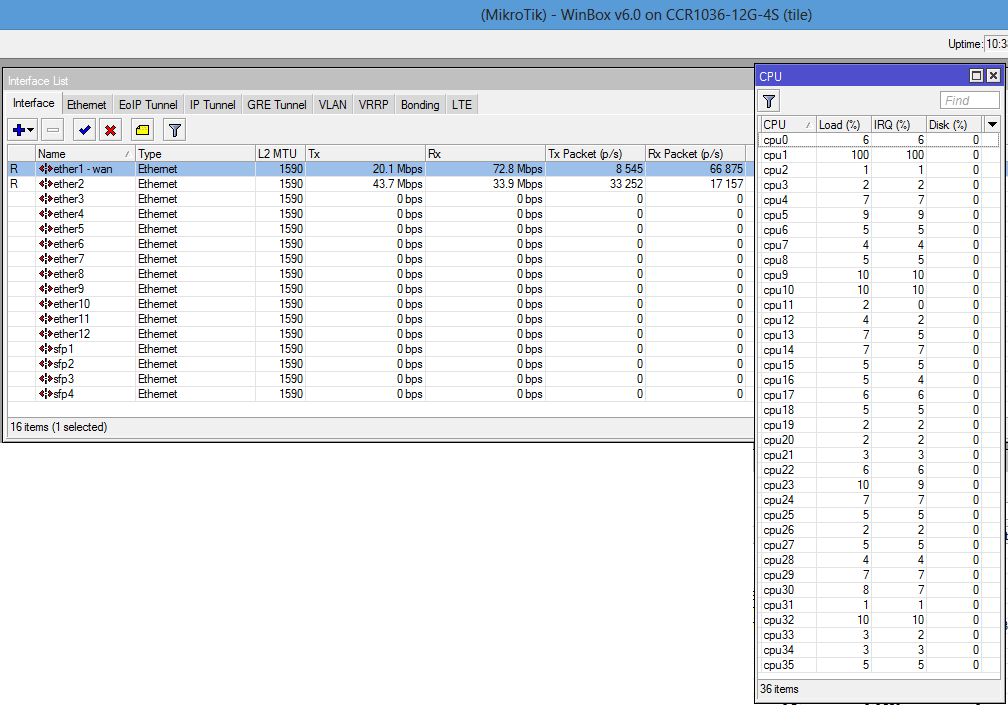Select the ether12 interface row
Screen dimensions: 1008x705
pos(379,334)
